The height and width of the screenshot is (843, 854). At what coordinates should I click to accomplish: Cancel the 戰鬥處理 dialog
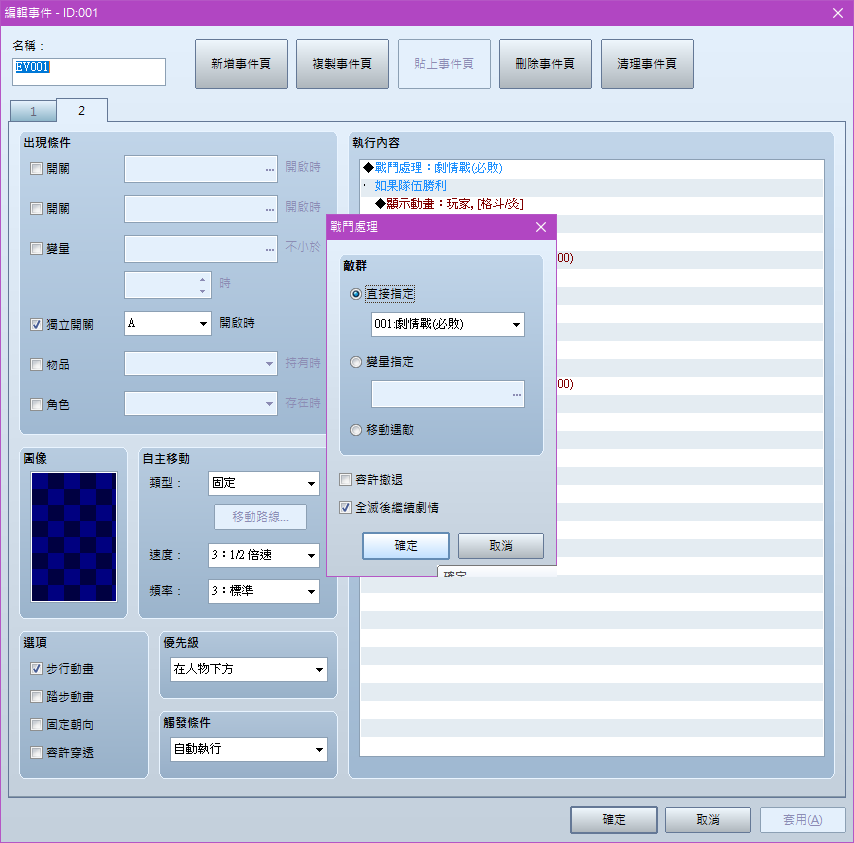coord(501,546)
